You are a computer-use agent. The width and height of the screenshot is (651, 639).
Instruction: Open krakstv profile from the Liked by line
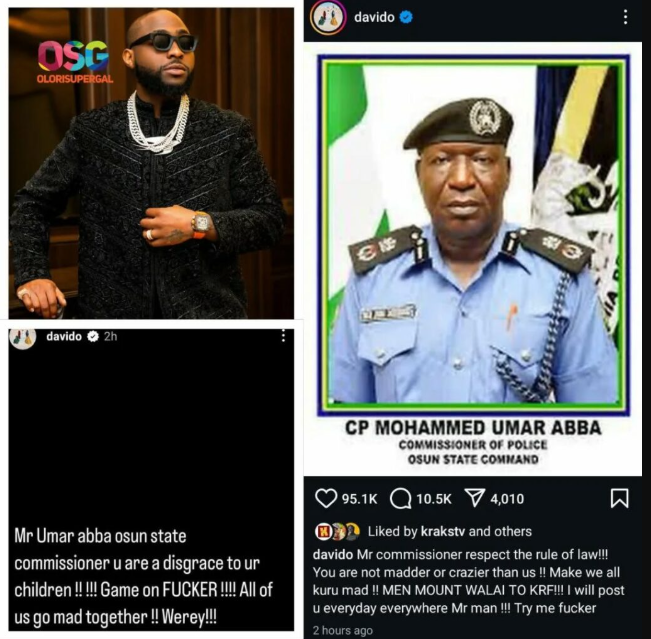click(443, 531)
